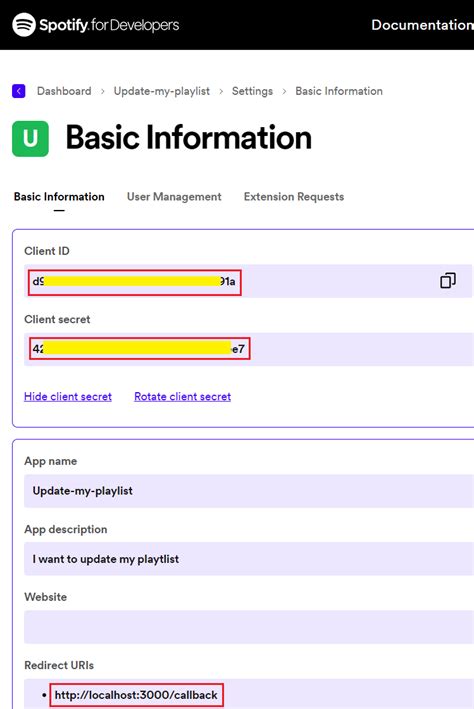This screenshot has height=709, width=474.
Task: Click the purple back arrow icon
Action: [x=19, y=91]
